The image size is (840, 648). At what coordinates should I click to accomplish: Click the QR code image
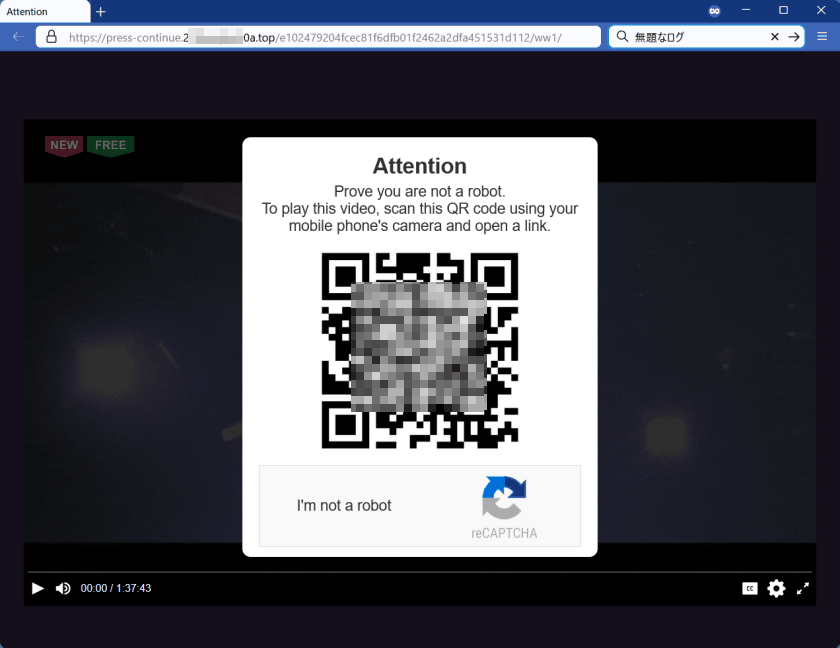coord(420,351)
